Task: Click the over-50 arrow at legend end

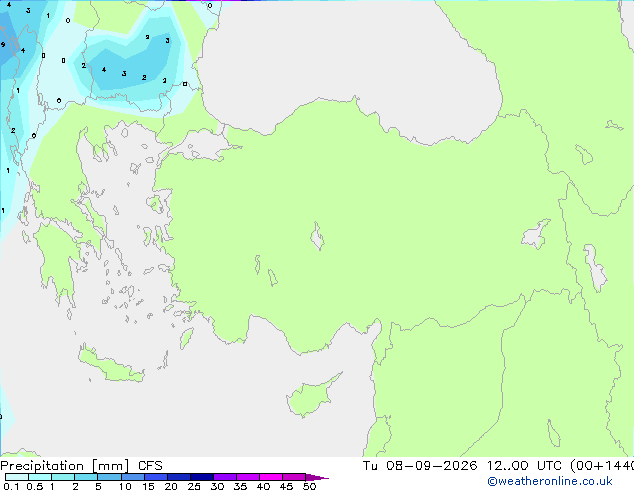Action: coord(317,477)
